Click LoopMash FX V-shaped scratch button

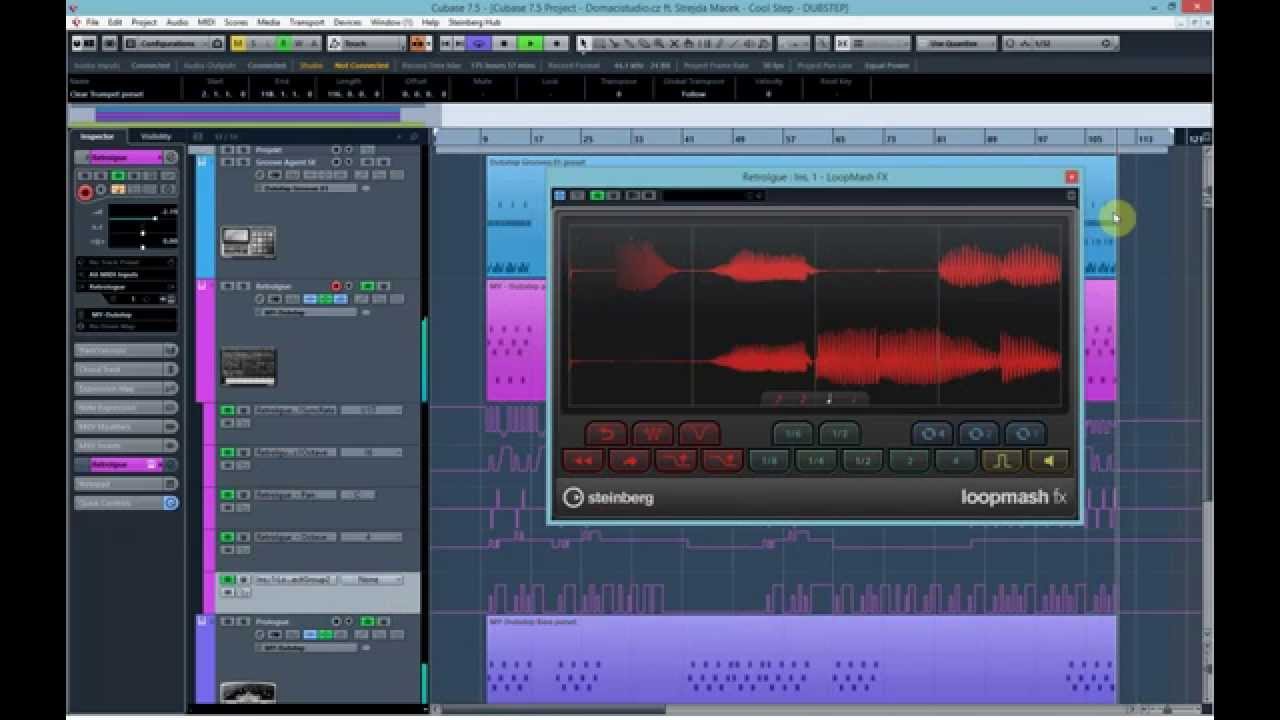tap(699, 434)
